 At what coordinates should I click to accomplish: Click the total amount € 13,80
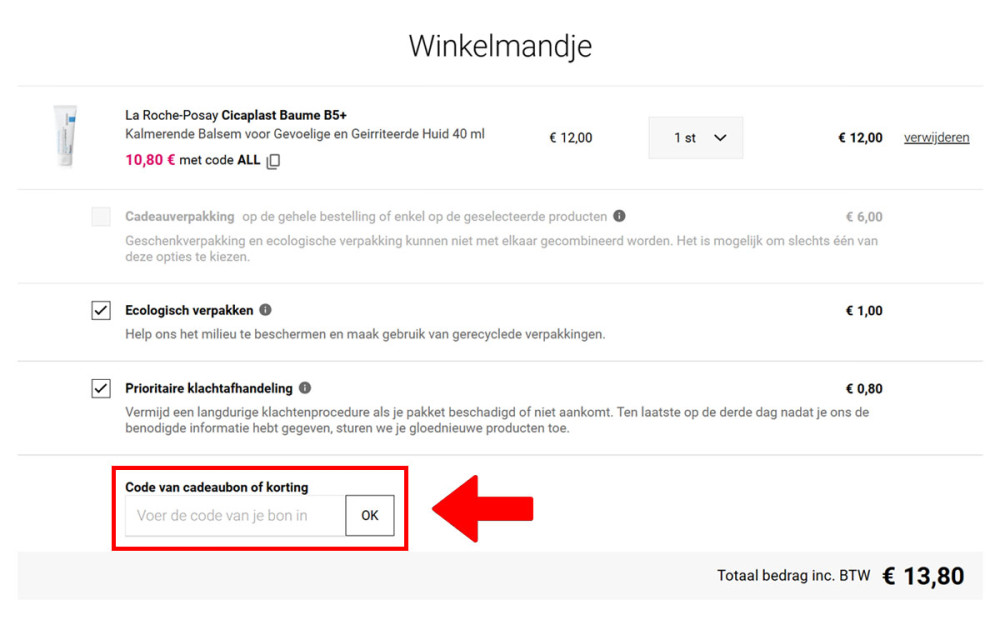pyautogui.click(x=923, y=576)
